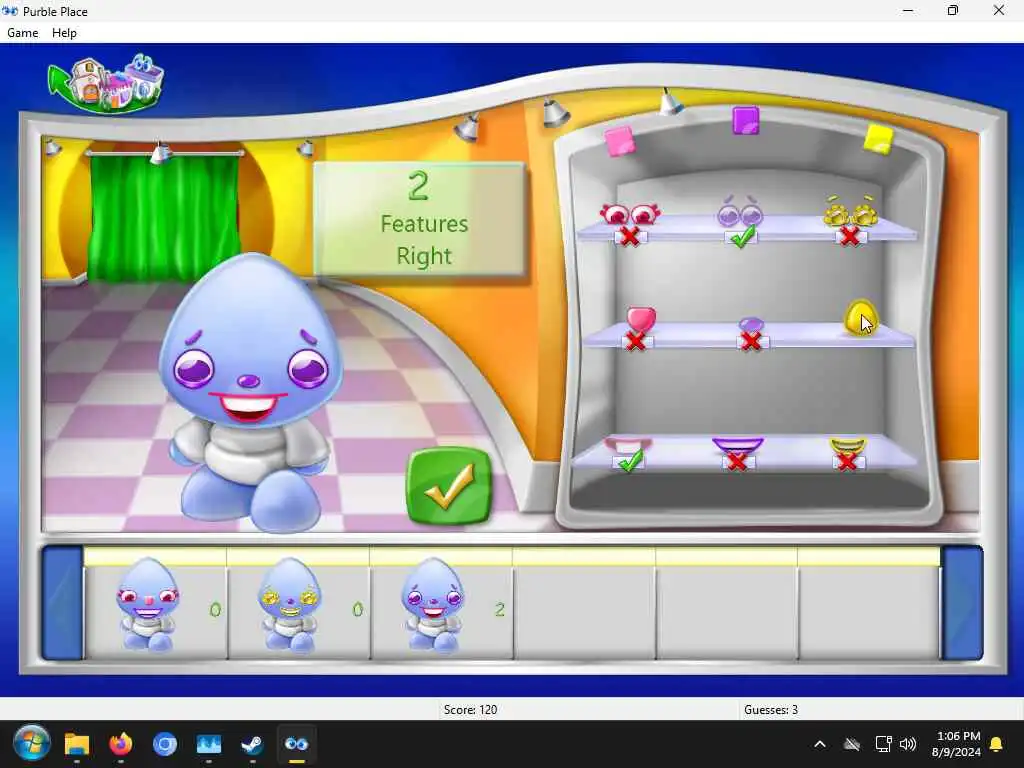This screenshot has width=1024, height=768.
Task: Click the network icon in system tray
Action: [x=883, y=744]
